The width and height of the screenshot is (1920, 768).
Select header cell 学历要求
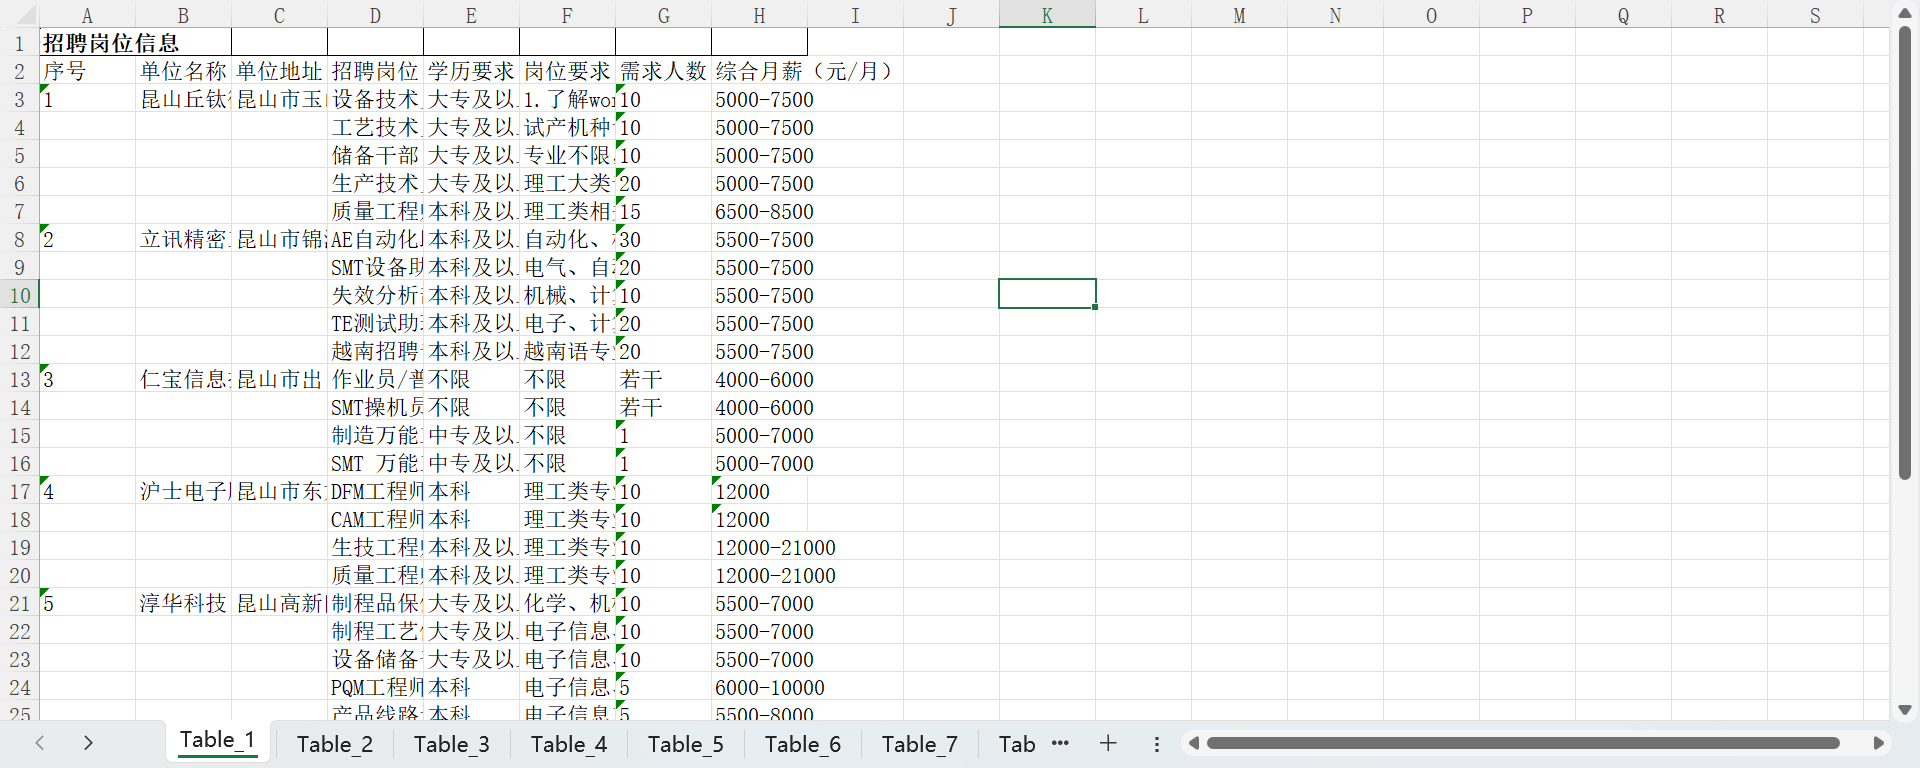(471, 71)
